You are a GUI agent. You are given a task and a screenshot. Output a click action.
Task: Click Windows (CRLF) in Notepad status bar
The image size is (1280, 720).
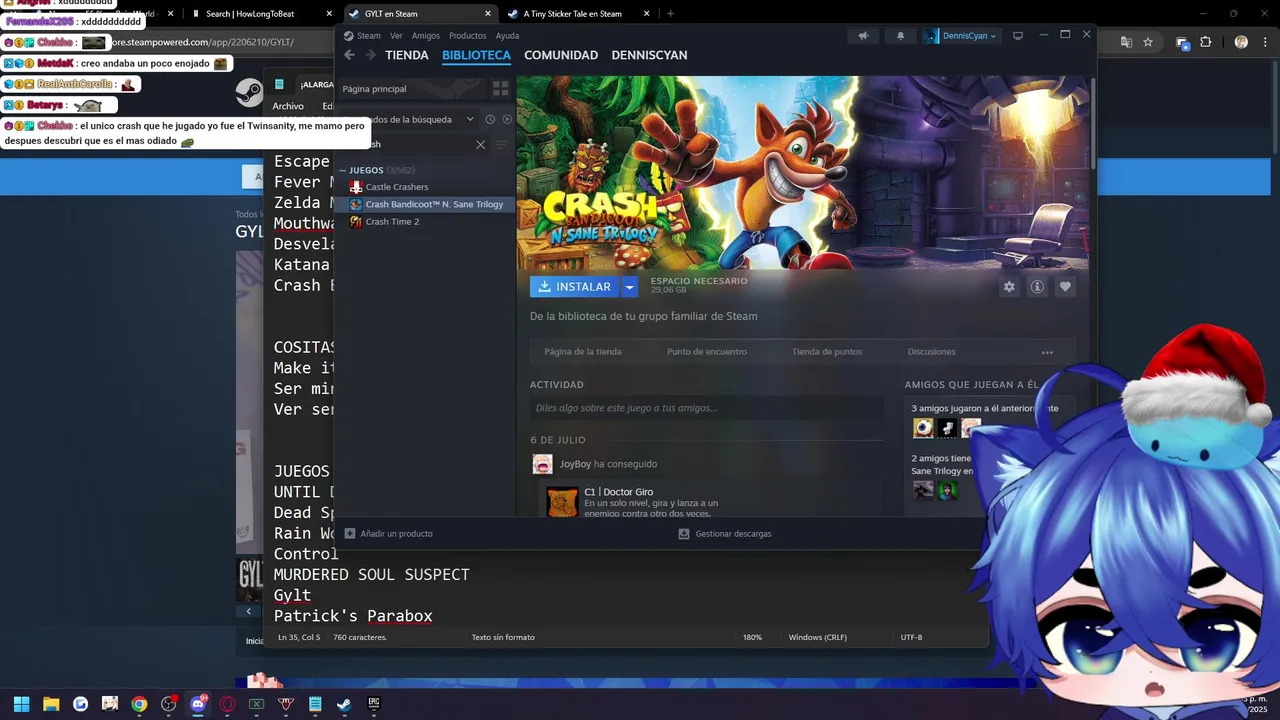(817, 637)
